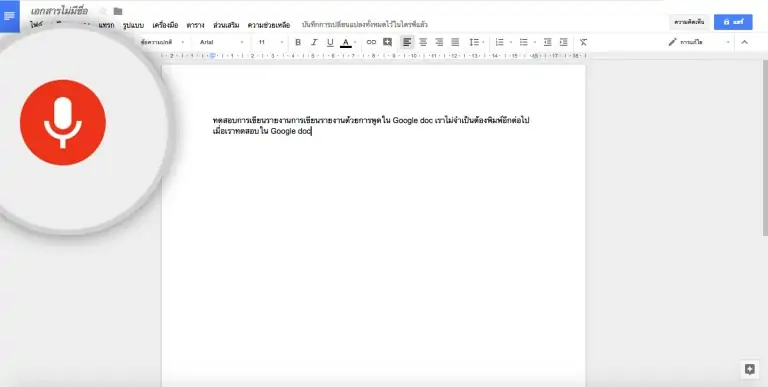Open the รูปแบบ (Format) menu

click(133, 25)
